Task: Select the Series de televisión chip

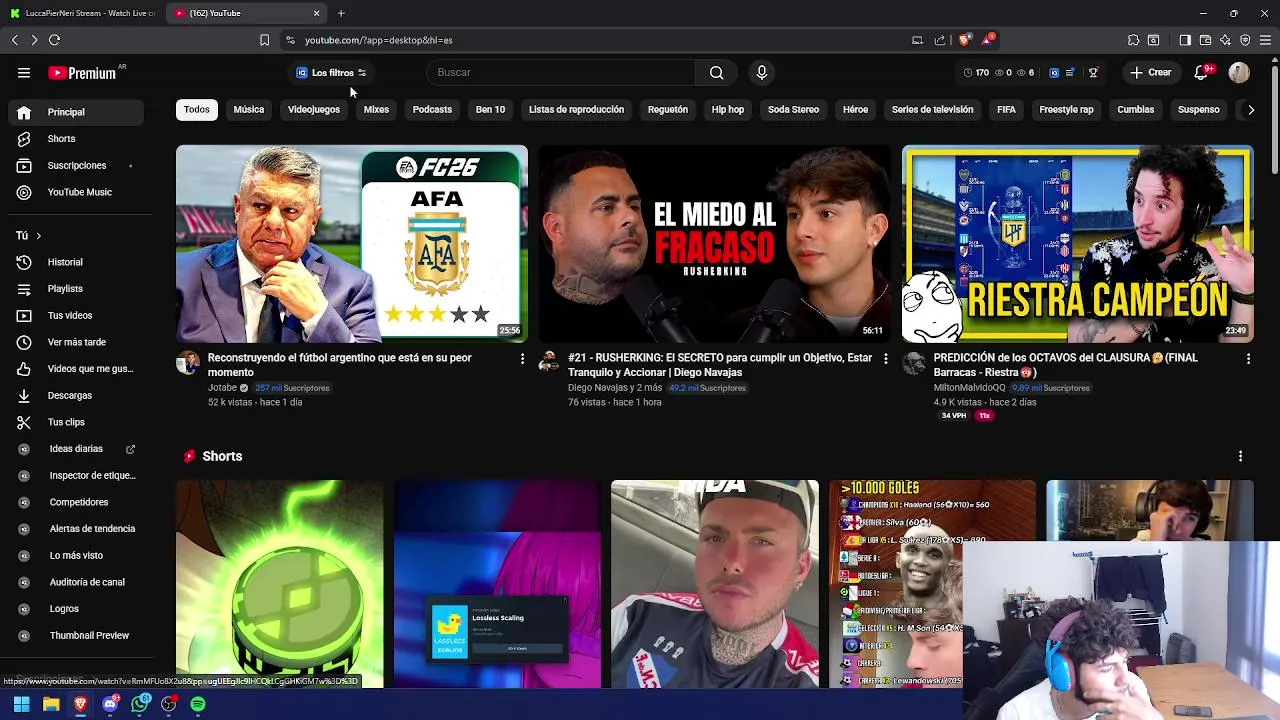Action: click(932, 109)
